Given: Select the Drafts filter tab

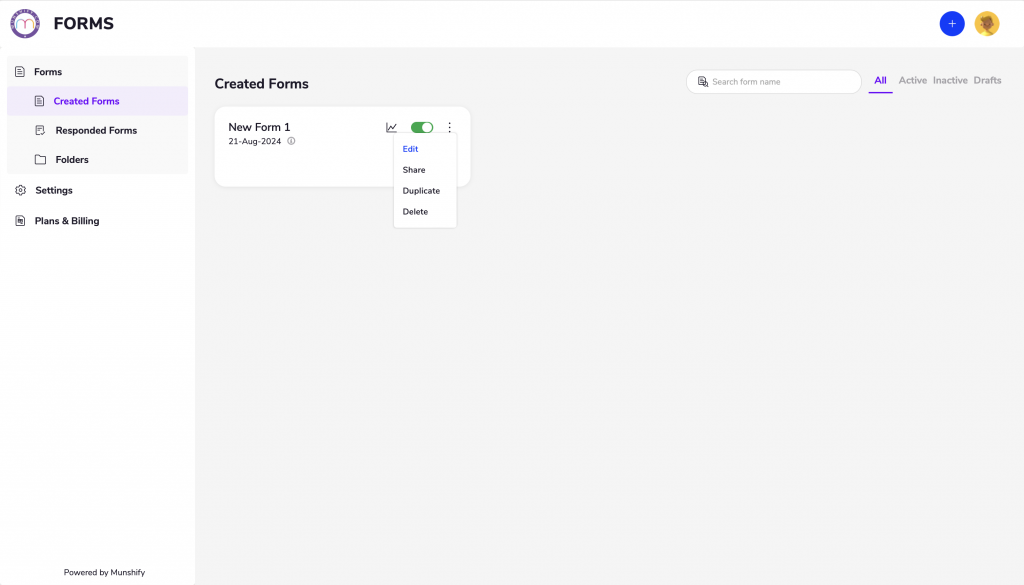Looking at the screenshot, I should pyautogui.click(x=988, y=80).
